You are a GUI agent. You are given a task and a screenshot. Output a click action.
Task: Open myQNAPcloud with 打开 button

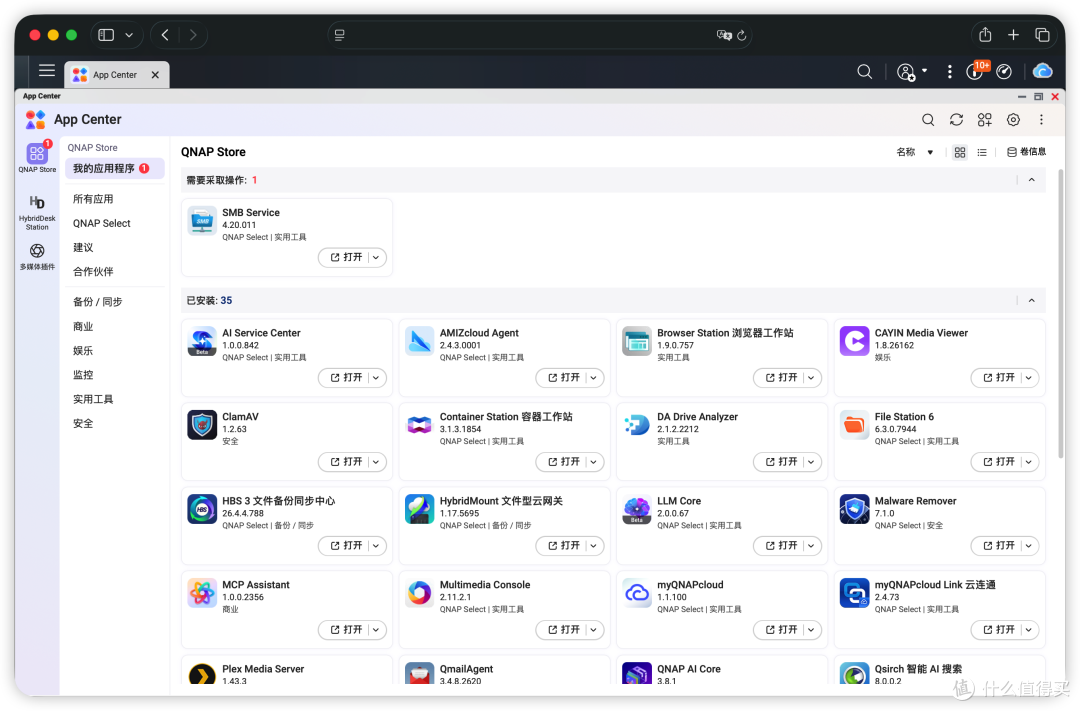click(x=780, y=630)
